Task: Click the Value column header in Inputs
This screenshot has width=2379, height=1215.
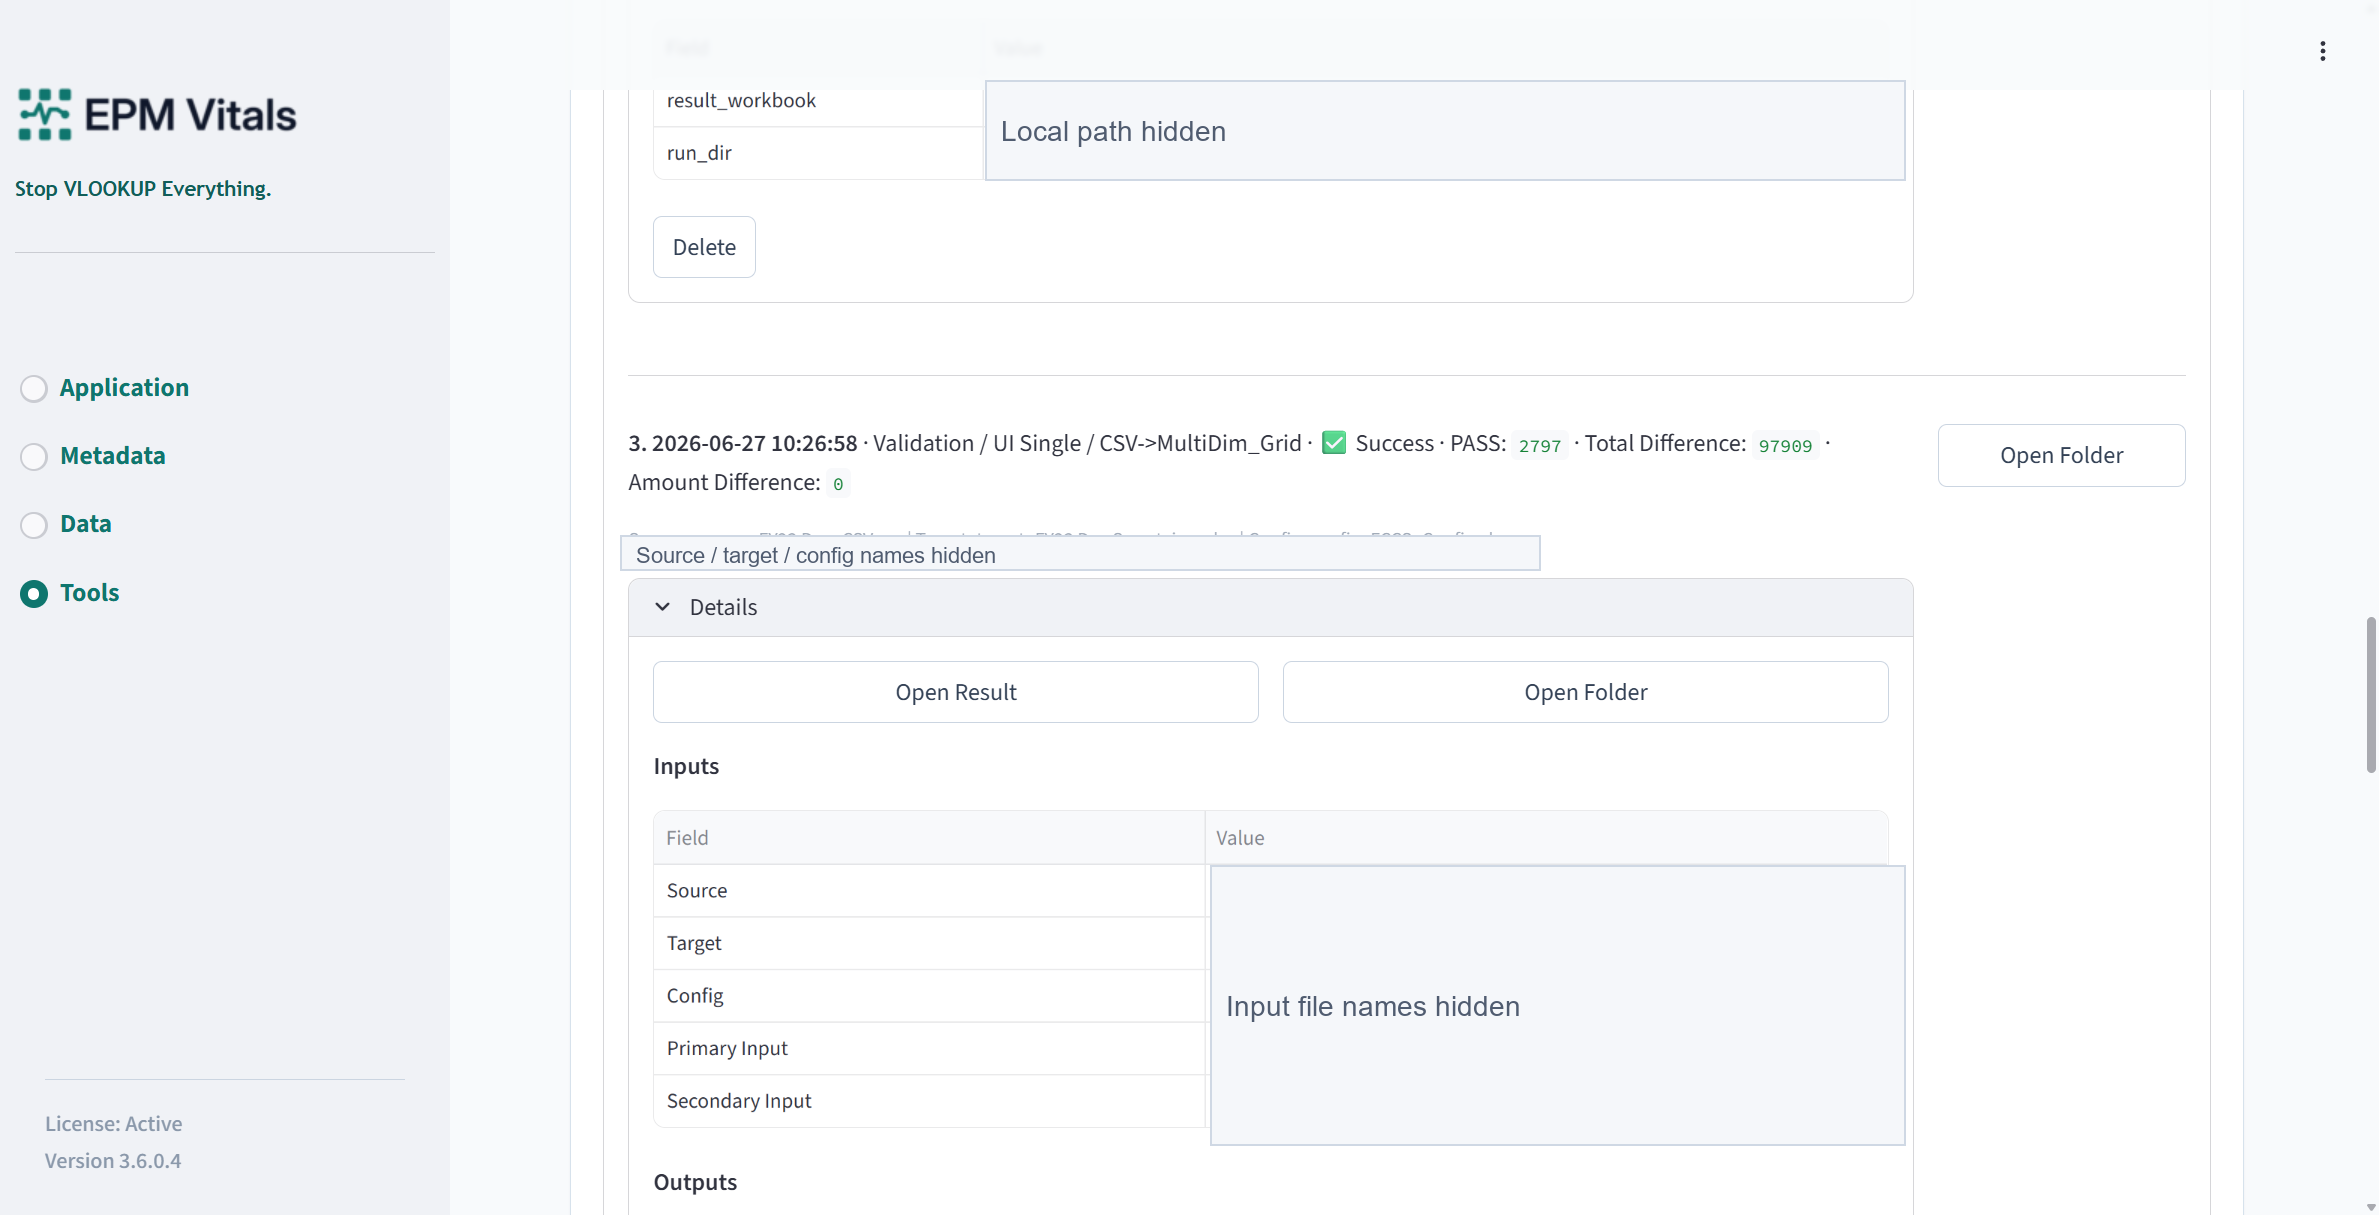Action: (1546, 838)
